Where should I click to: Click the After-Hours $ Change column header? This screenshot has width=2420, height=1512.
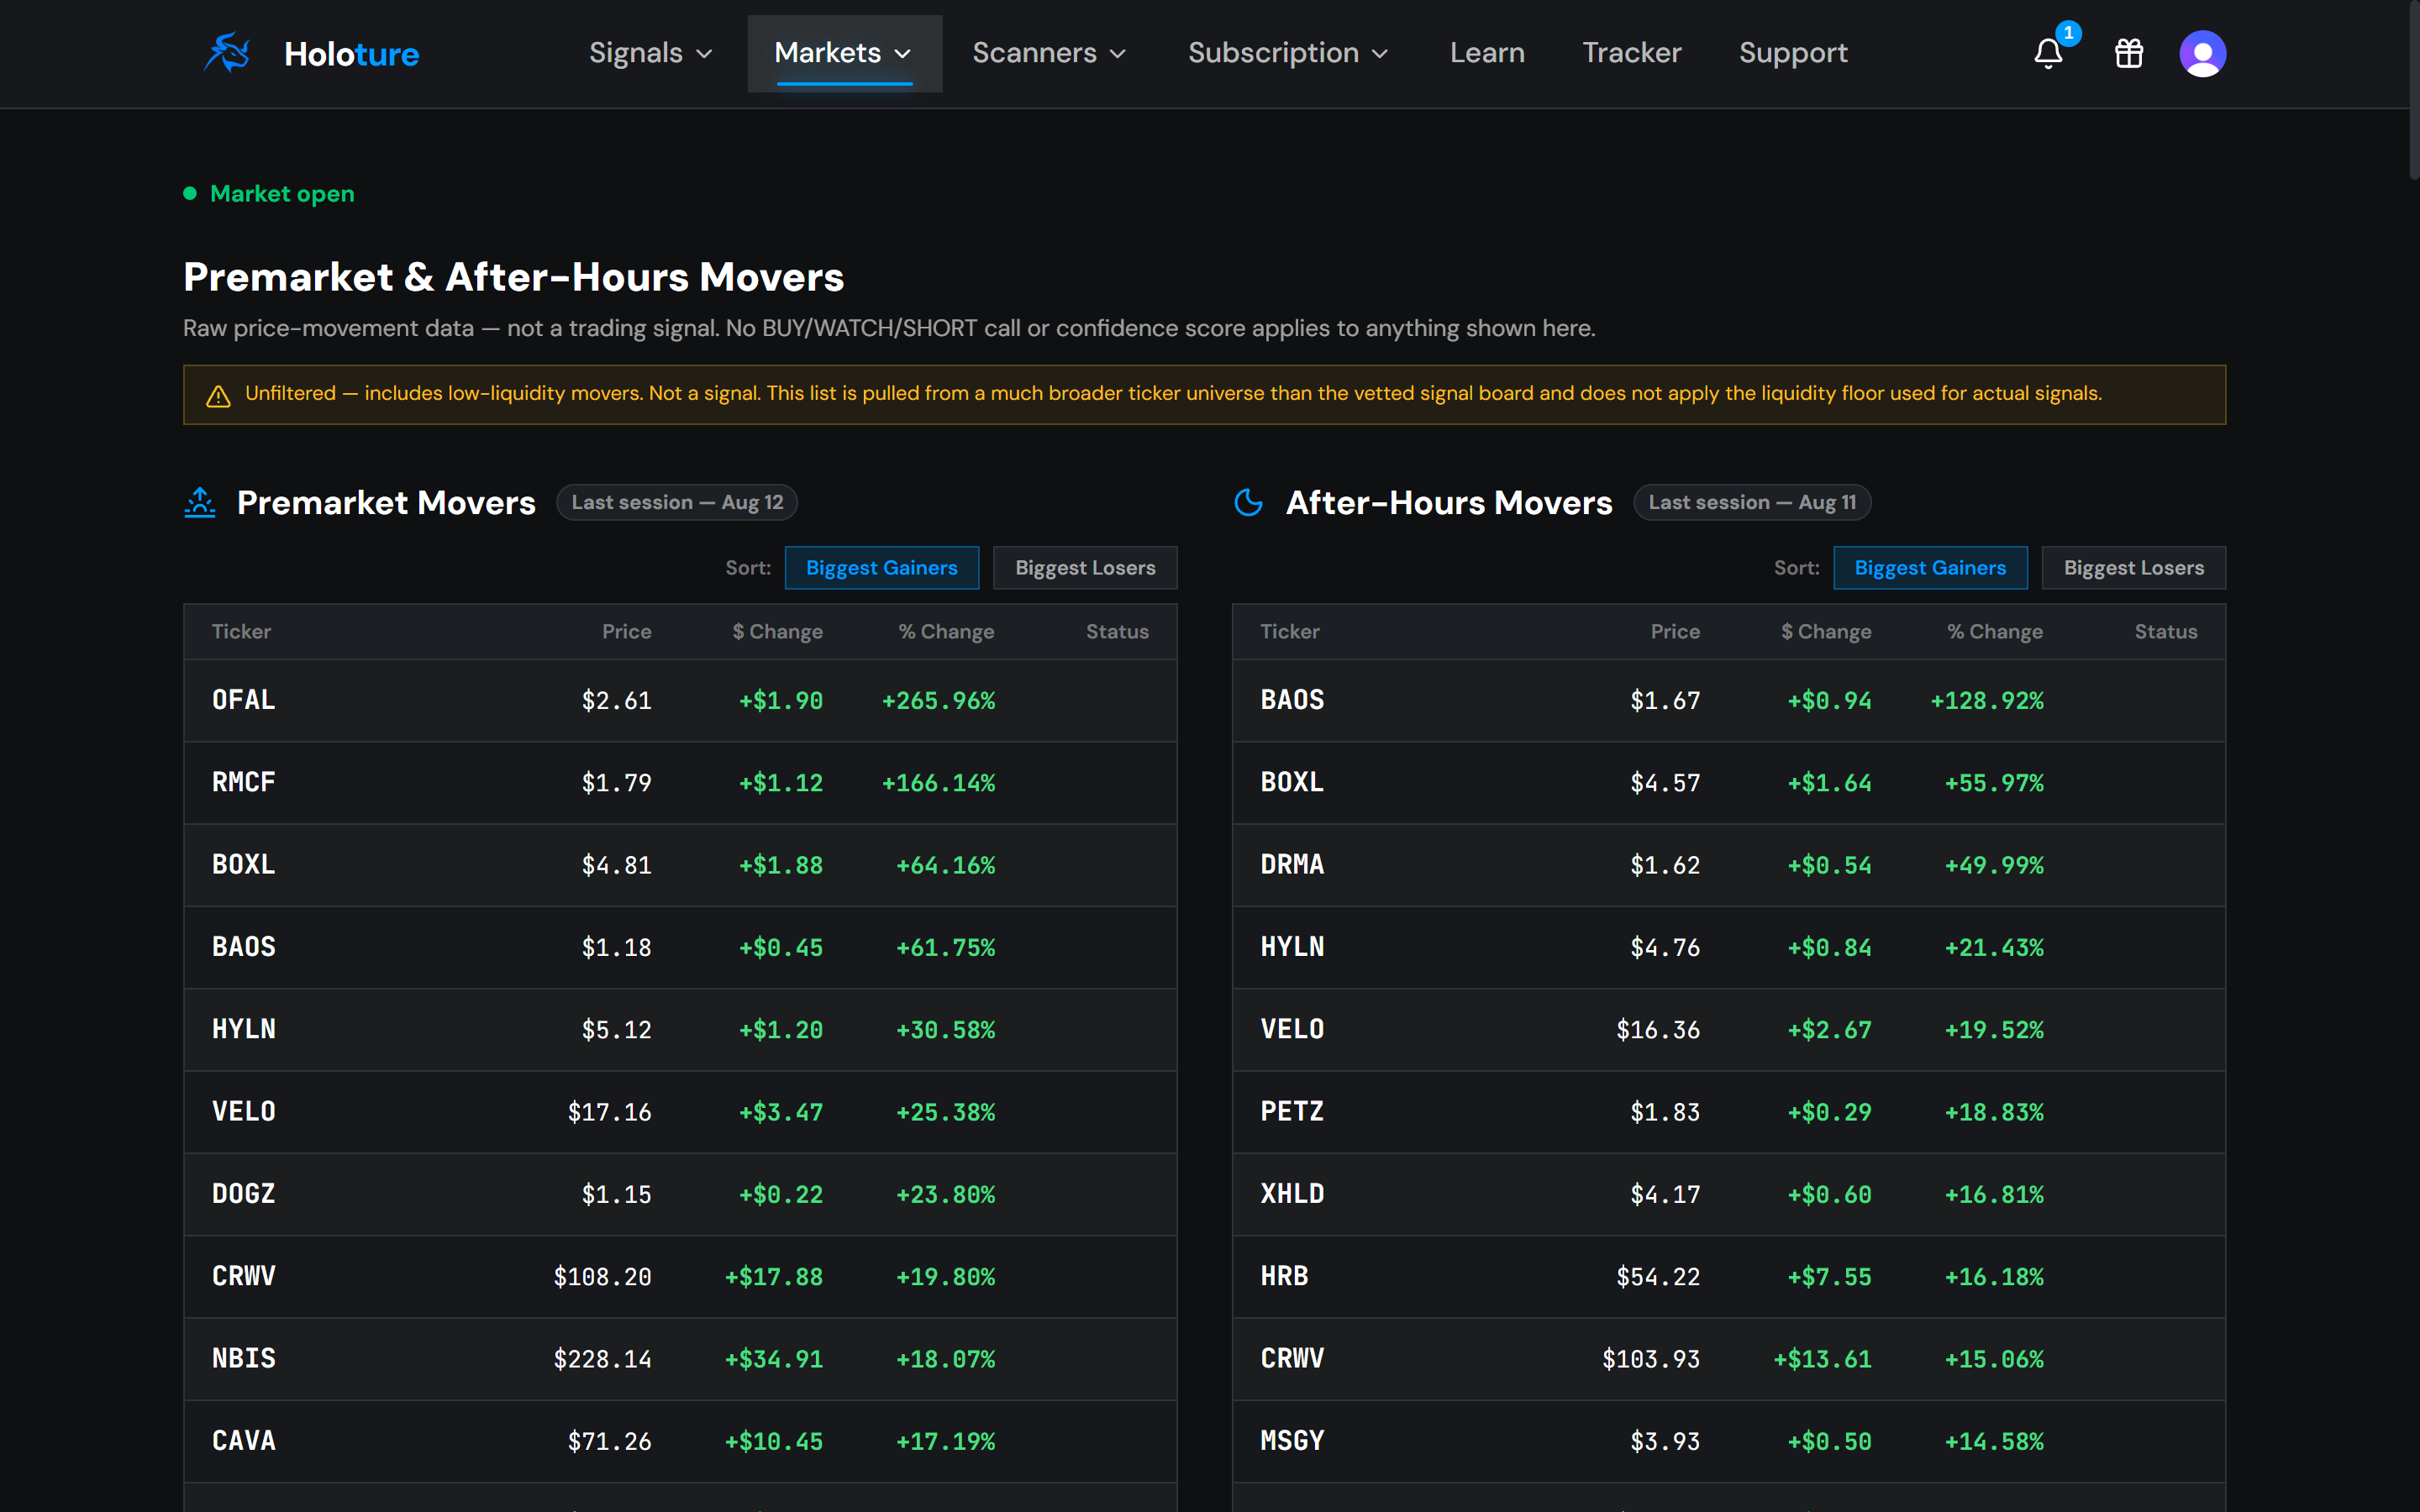(x=1826, y=631)
